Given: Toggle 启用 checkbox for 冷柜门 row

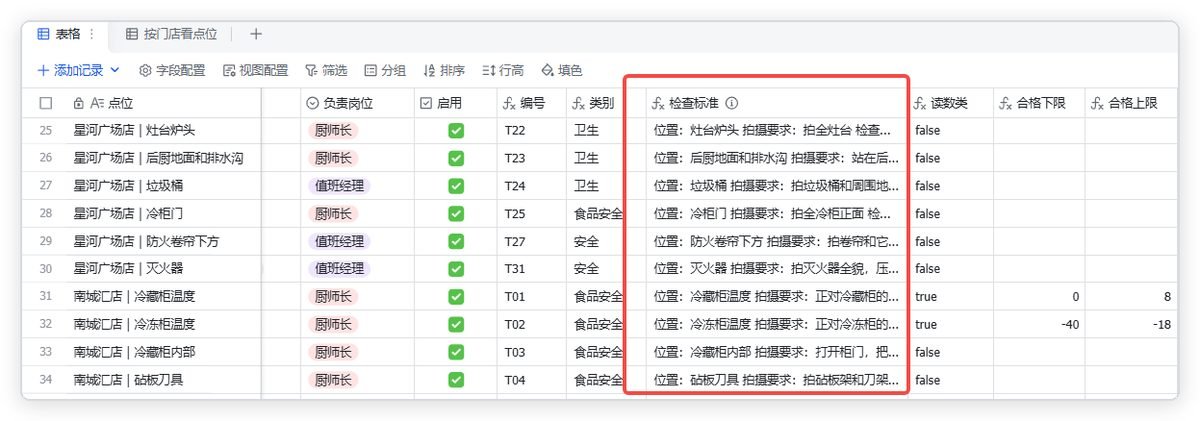Looking at the screenshot, I should tap(456, 213).
